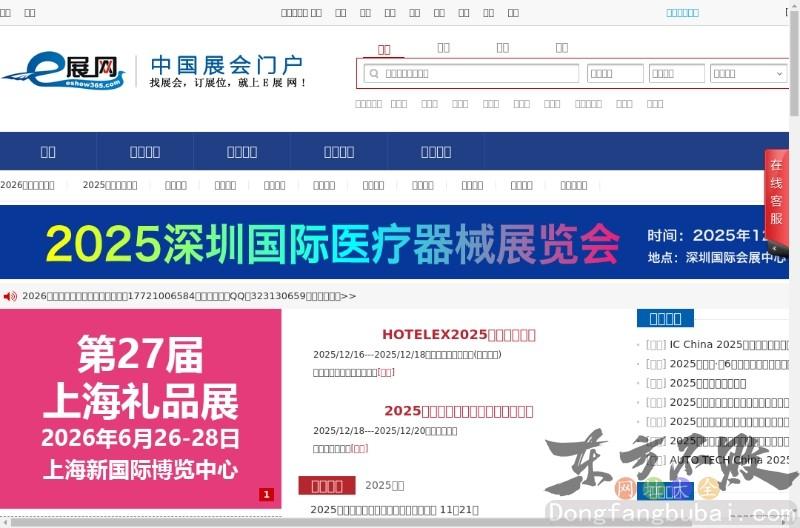Open the link starting with 2026 in the sub navigation
This screenshot has height=528, width=800.
[x=27, y=185]
